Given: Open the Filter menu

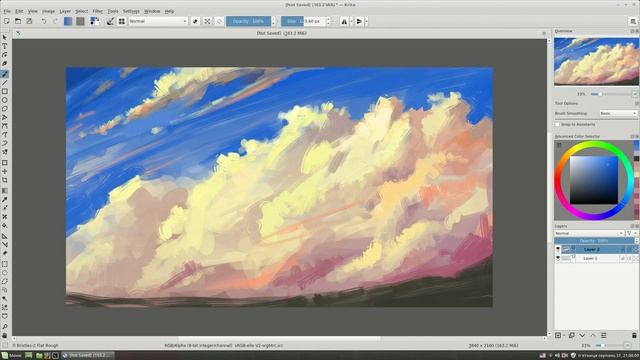Looking at the screenshot, I should click(98, 11).
